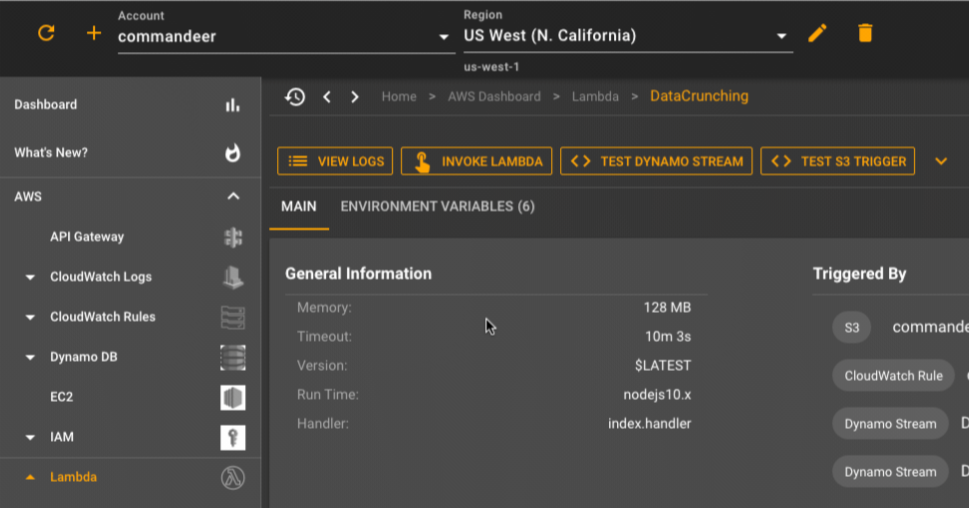Click the INVOKE LAMBDA button
Image resolution: width=969 pixels, height=508 pixels.
click(x=476, y=161)
